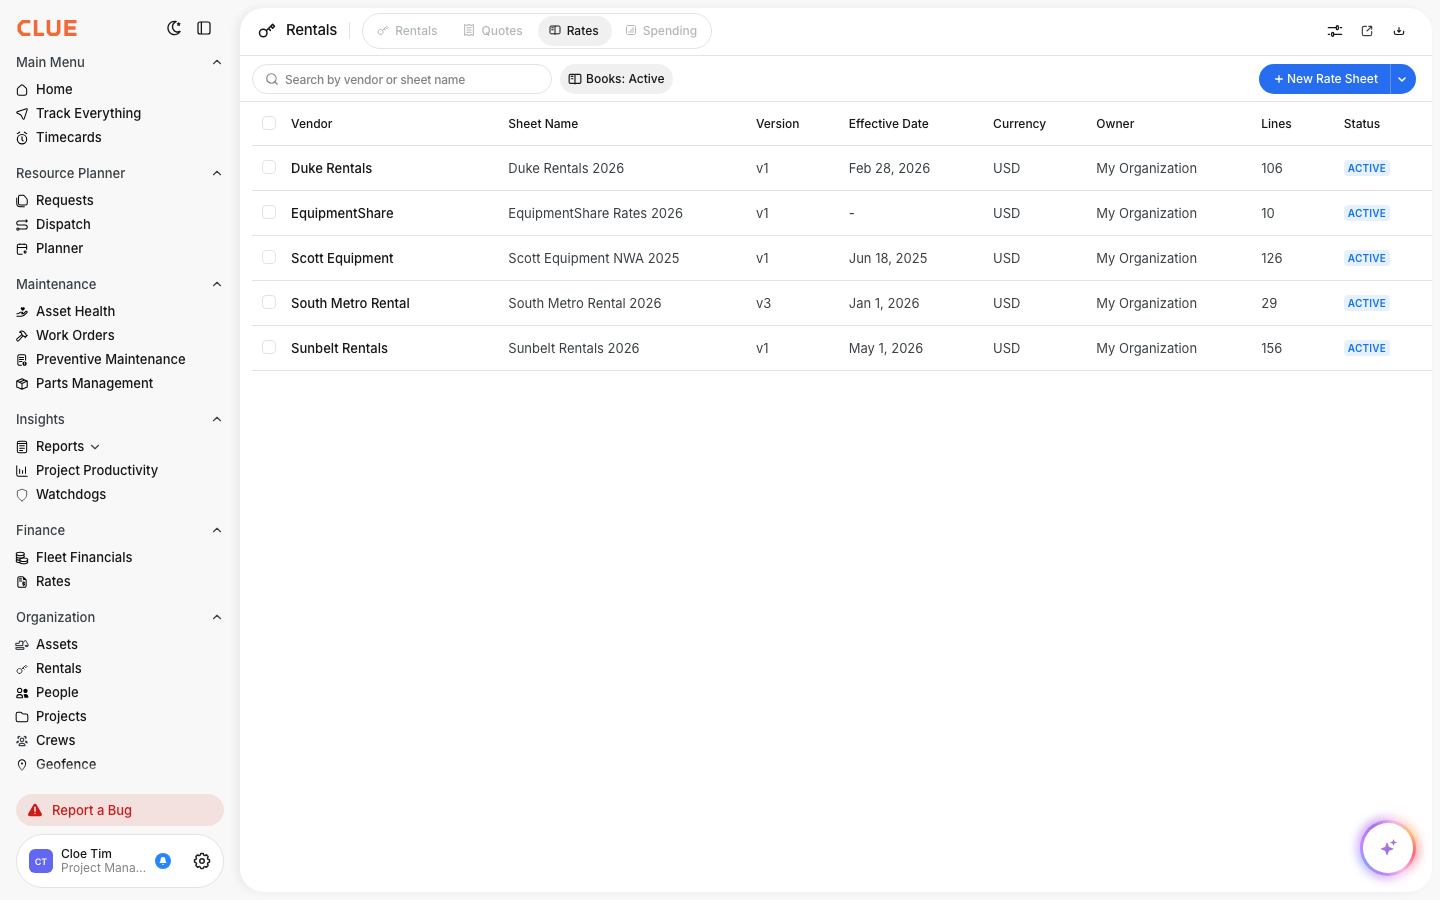
Task: Collapse the Insights section
Action: pos(217,419)
